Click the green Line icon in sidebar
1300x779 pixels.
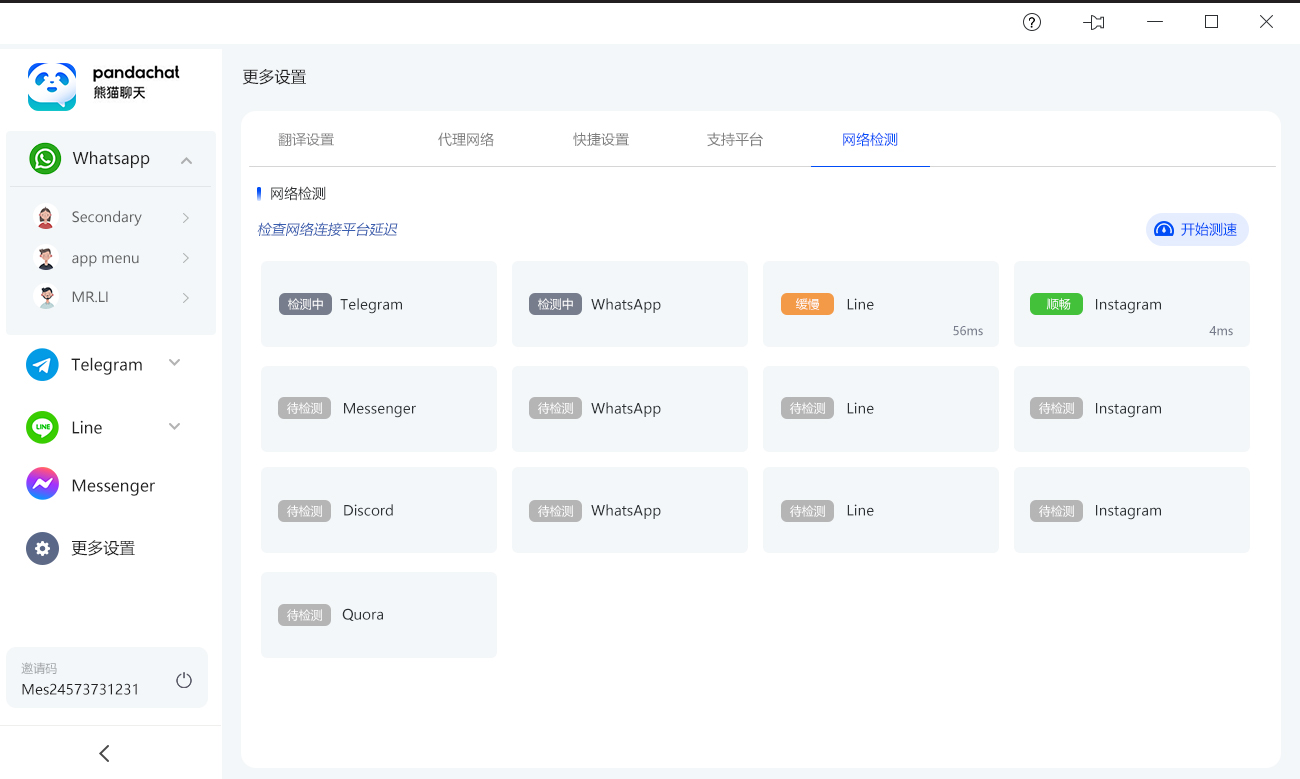[x=42, y=428]
